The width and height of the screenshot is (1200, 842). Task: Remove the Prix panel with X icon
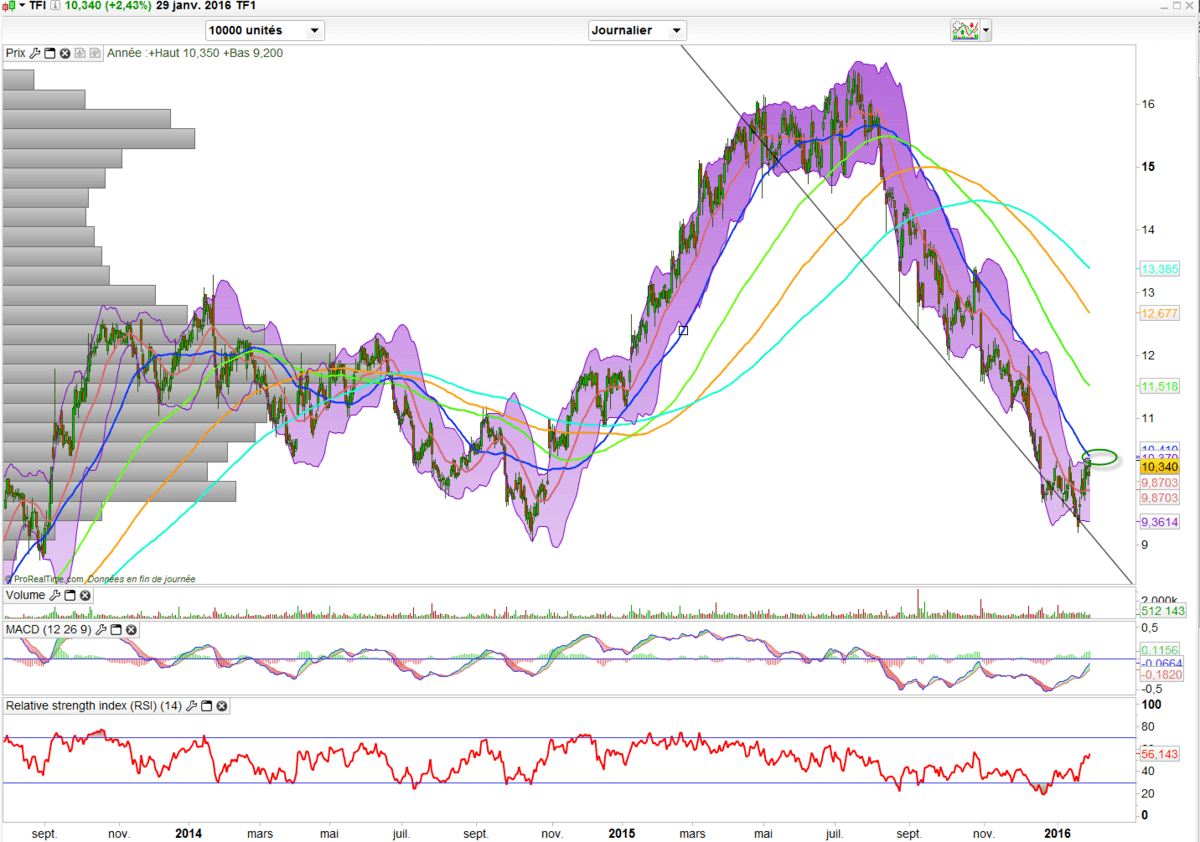coord(65,53)
